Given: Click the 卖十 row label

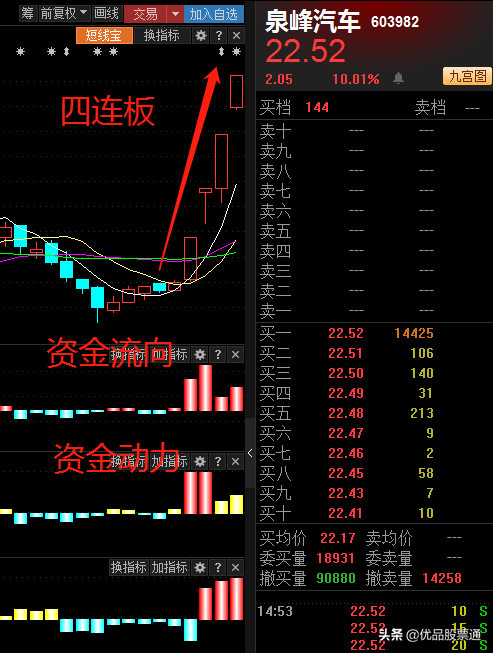Looking at the screenshot, I should click(x=275, y=131).
